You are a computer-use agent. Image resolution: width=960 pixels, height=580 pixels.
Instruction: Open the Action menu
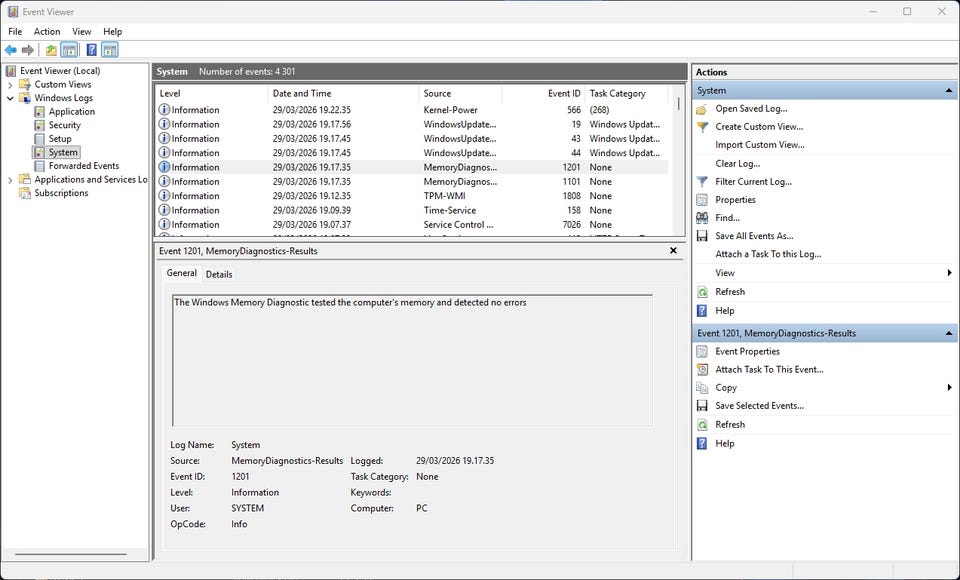[47, 32]
